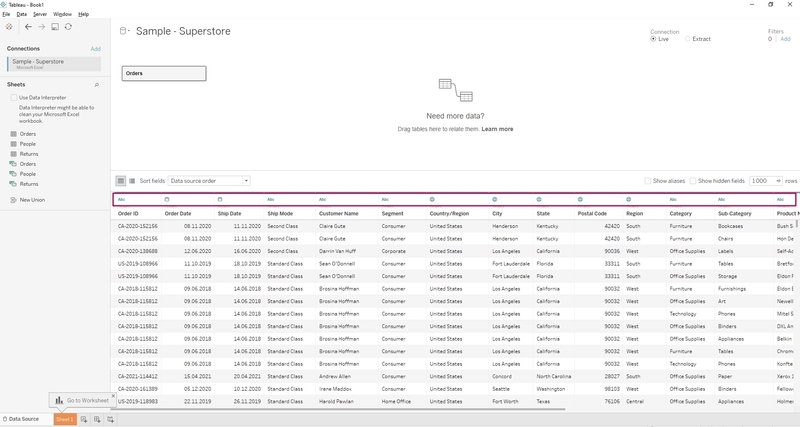Image resolution: width=800 pixels, height=427 pixels.
Task: Change Postal Code globe type icon
Action: (580, 199)
